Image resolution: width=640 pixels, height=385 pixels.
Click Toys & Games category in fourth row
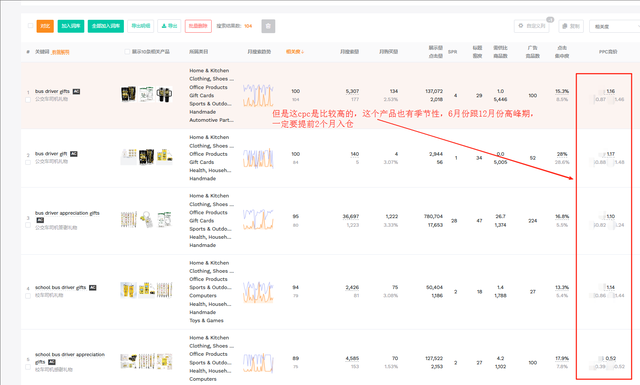(x=206, y=320)
